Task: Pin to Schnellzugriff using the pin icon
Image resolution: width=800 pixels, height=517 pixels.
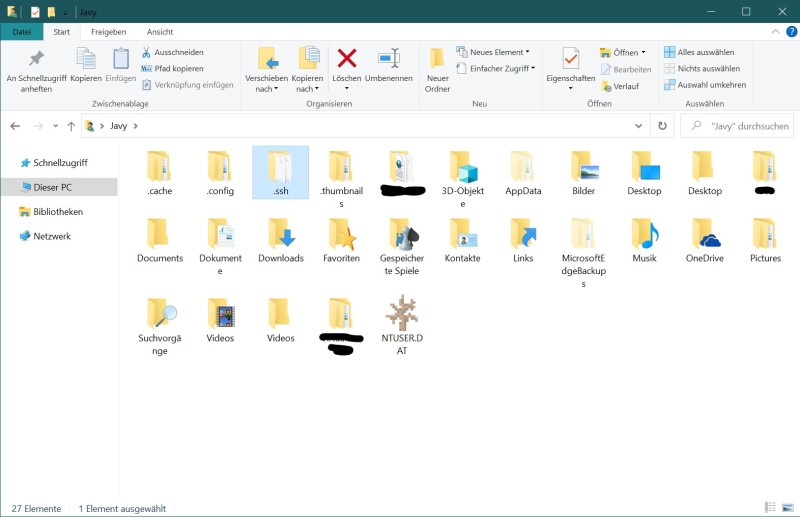Action: click(38, 63)
